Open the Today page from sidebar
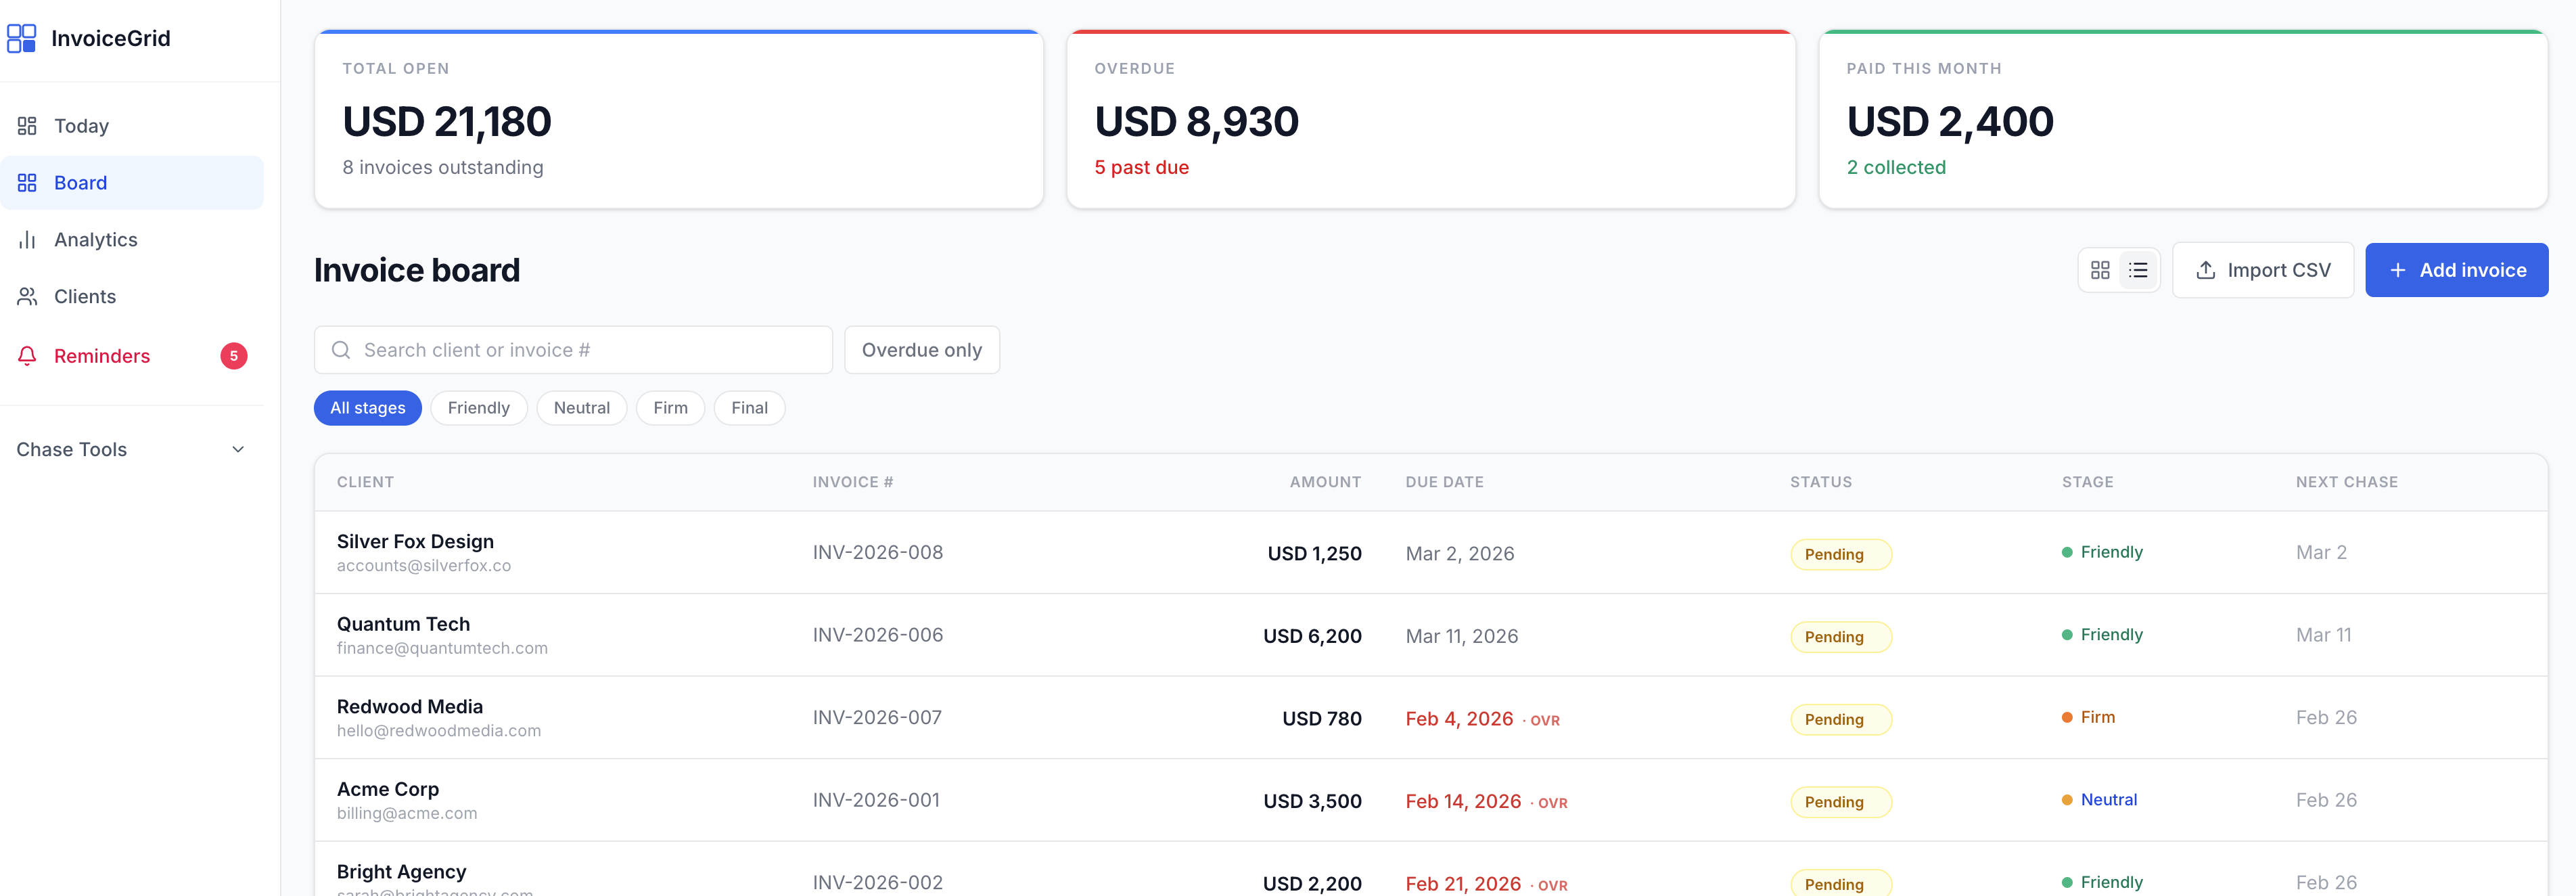This screenshot has height=896, width=2576. pos(81,126)
